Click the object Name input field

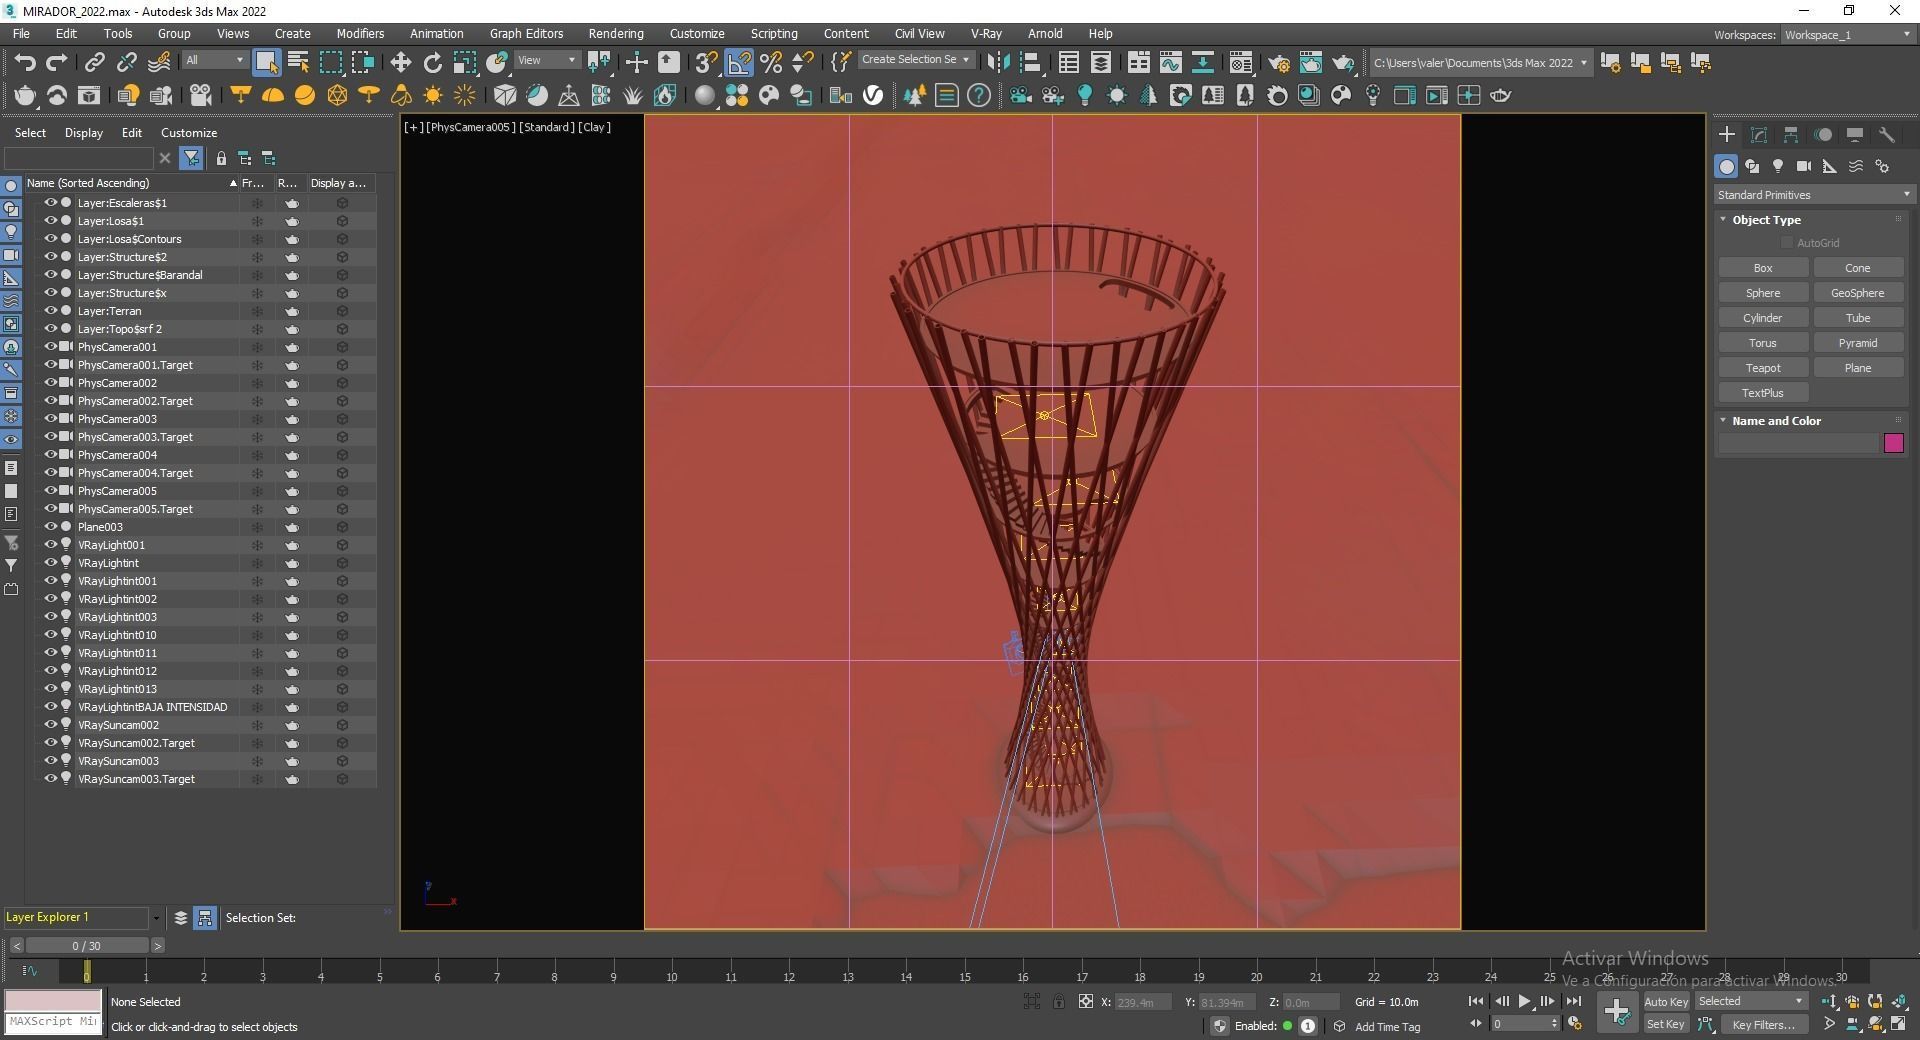point(1798,443)
